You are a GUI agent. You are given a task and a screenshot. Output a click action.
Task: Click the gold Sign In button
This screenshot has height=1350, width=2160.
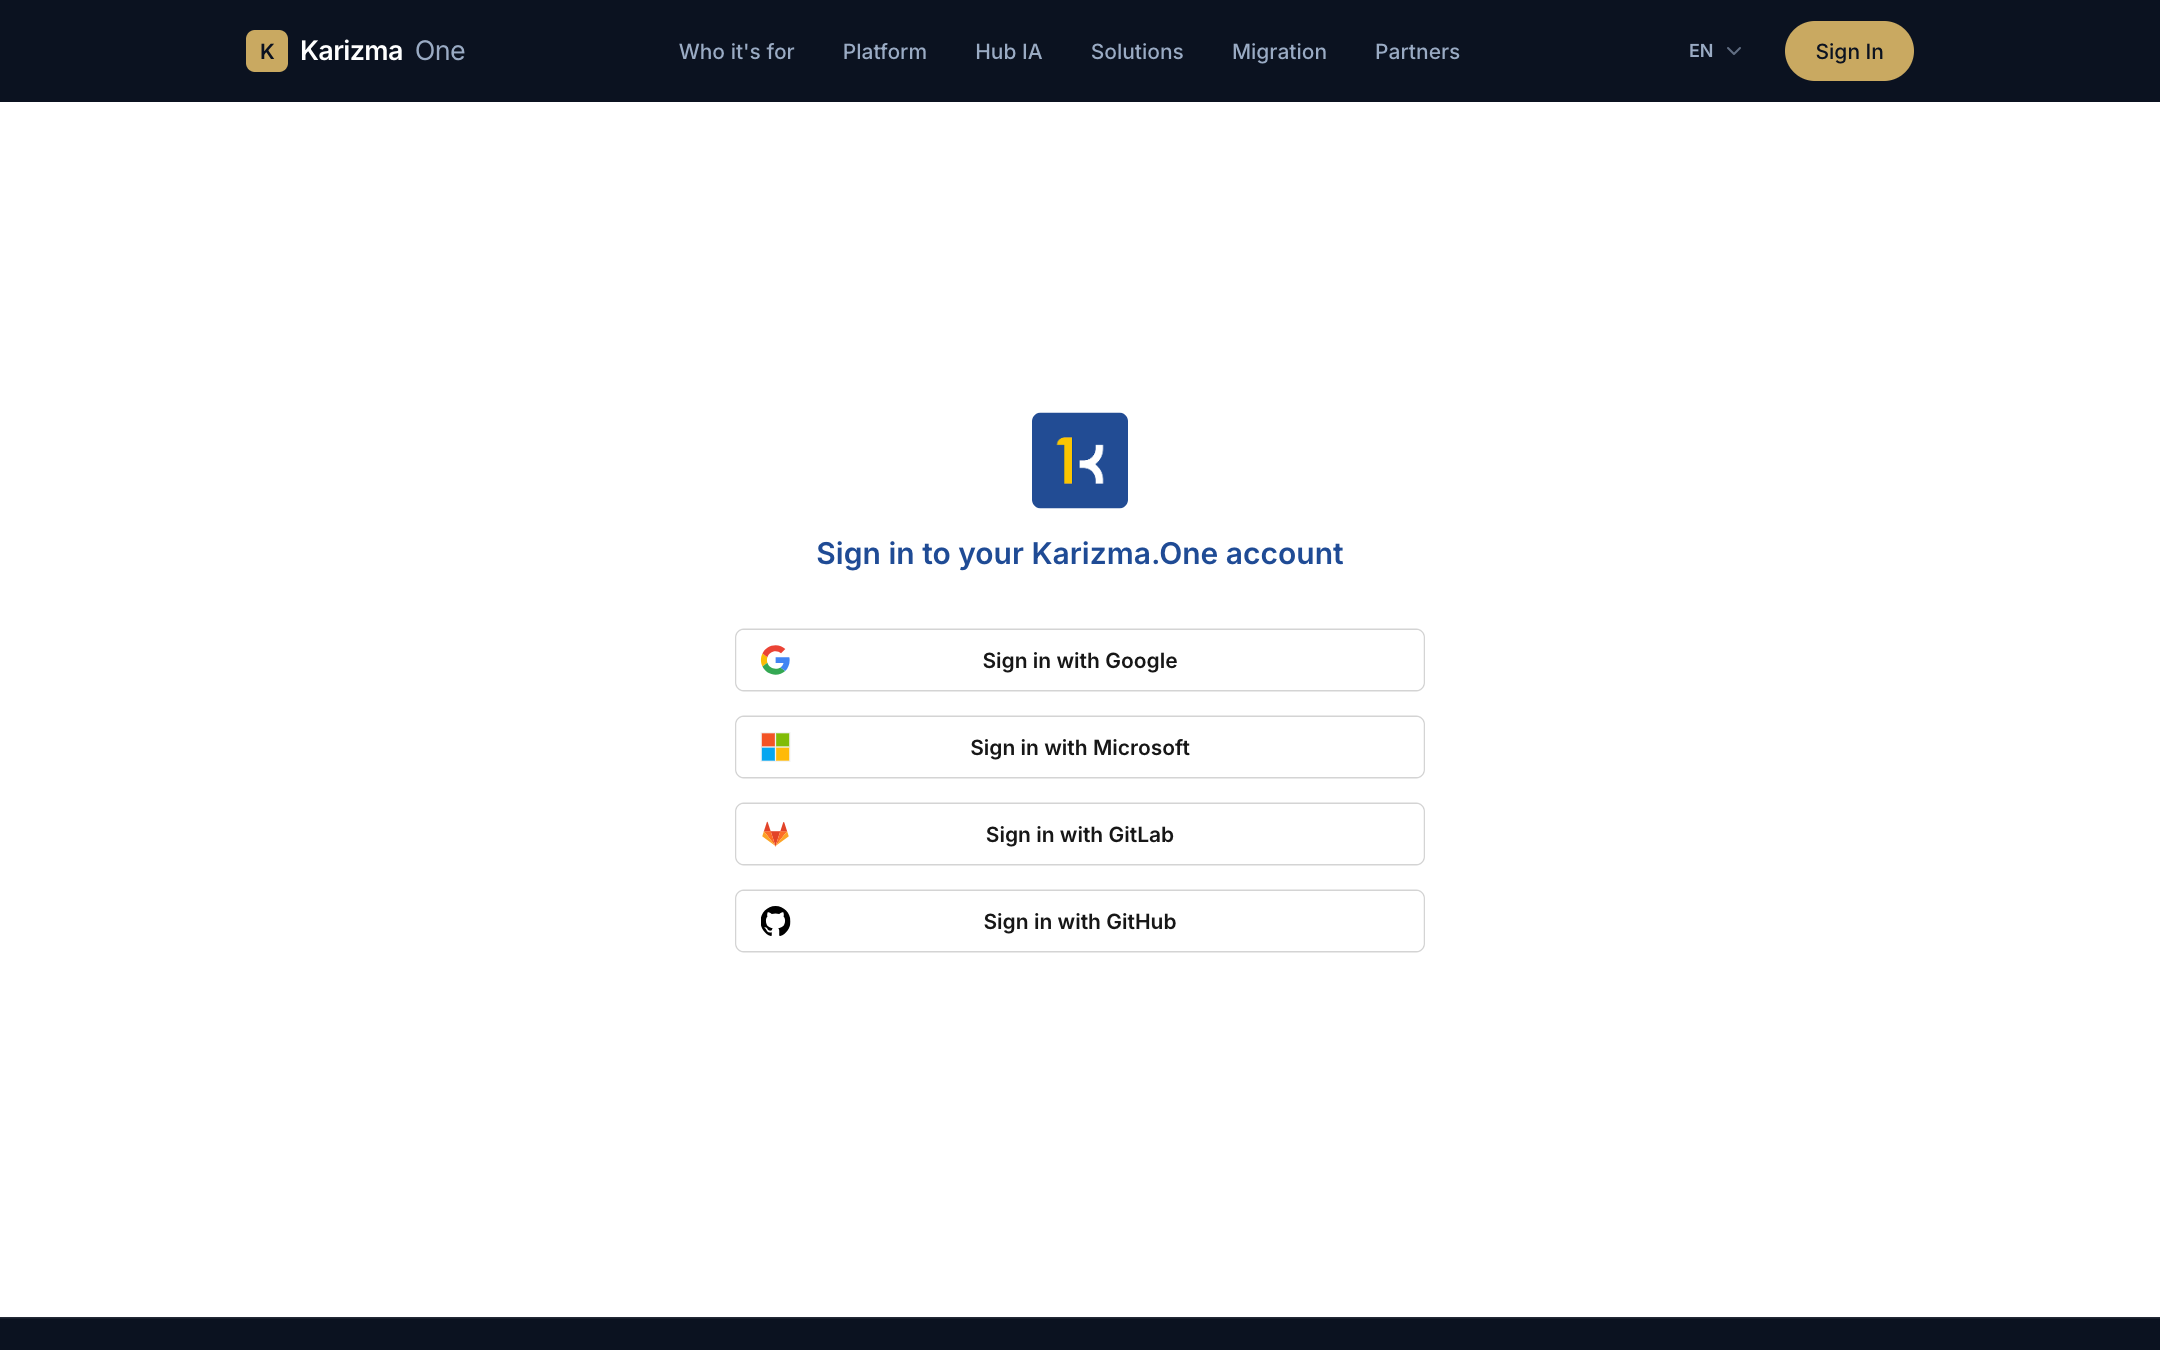click(x=1849, y=51)
